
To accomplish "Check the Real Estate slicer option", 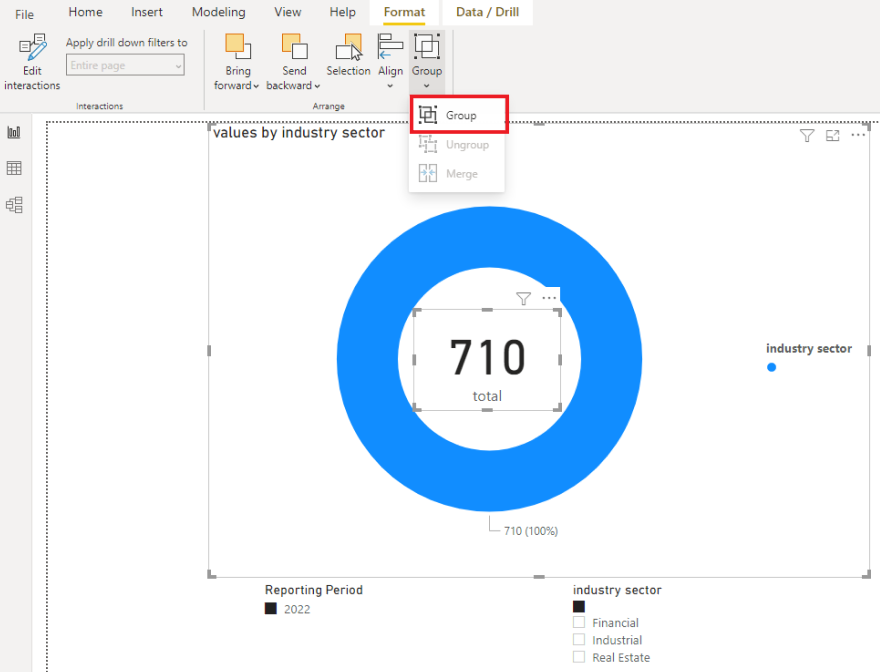I will [x=579, y=657].
